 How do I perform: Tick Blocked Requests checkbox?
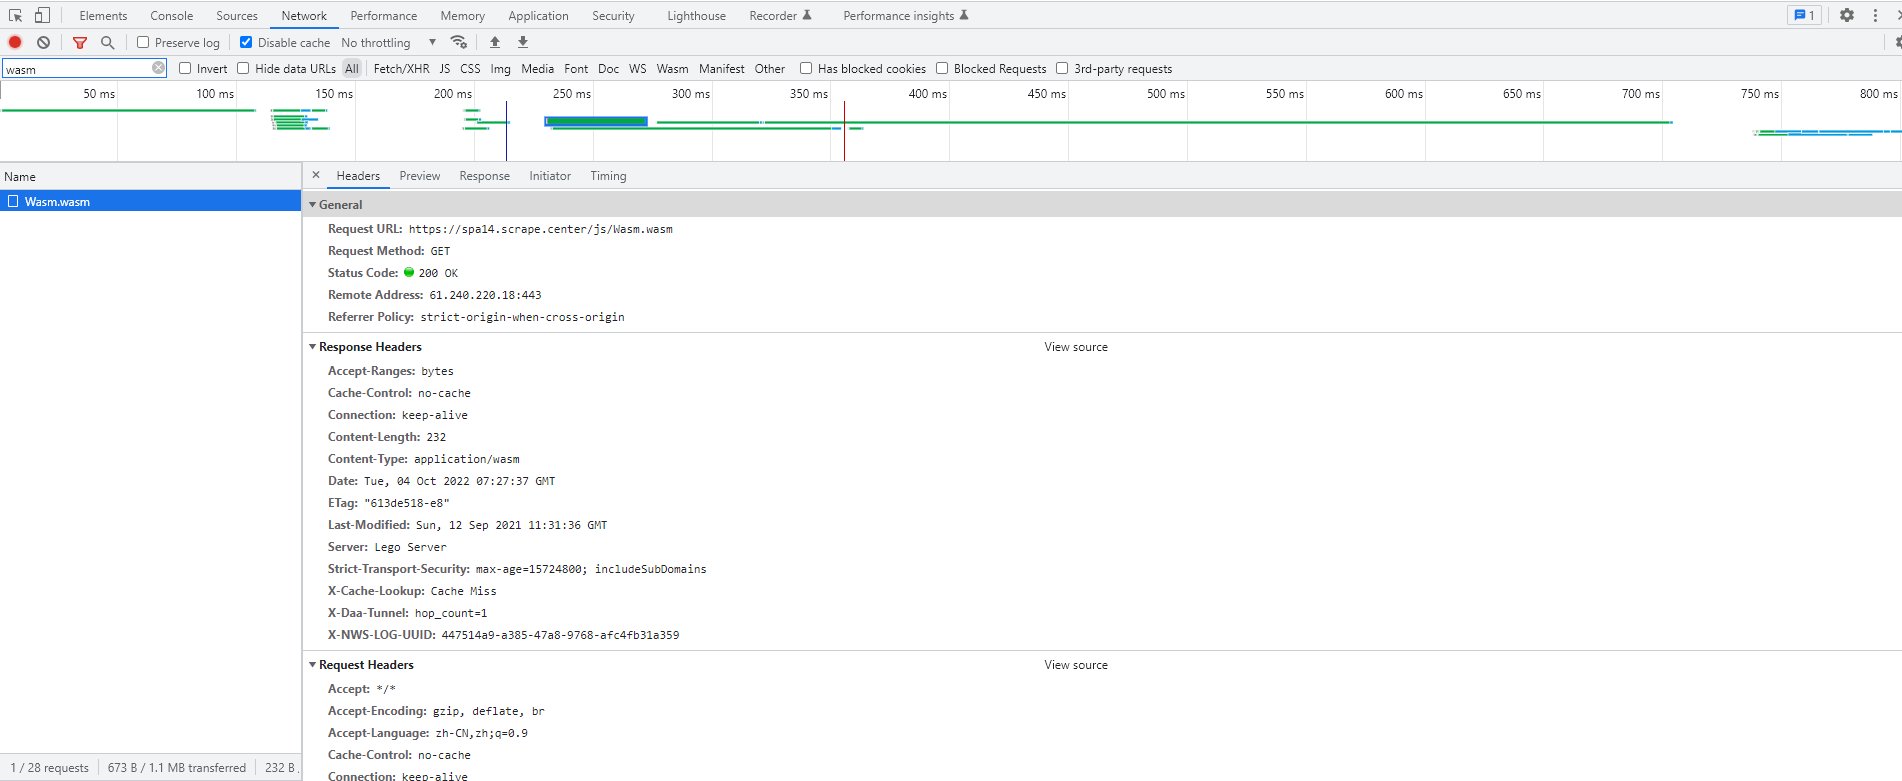tap(942, 68)
